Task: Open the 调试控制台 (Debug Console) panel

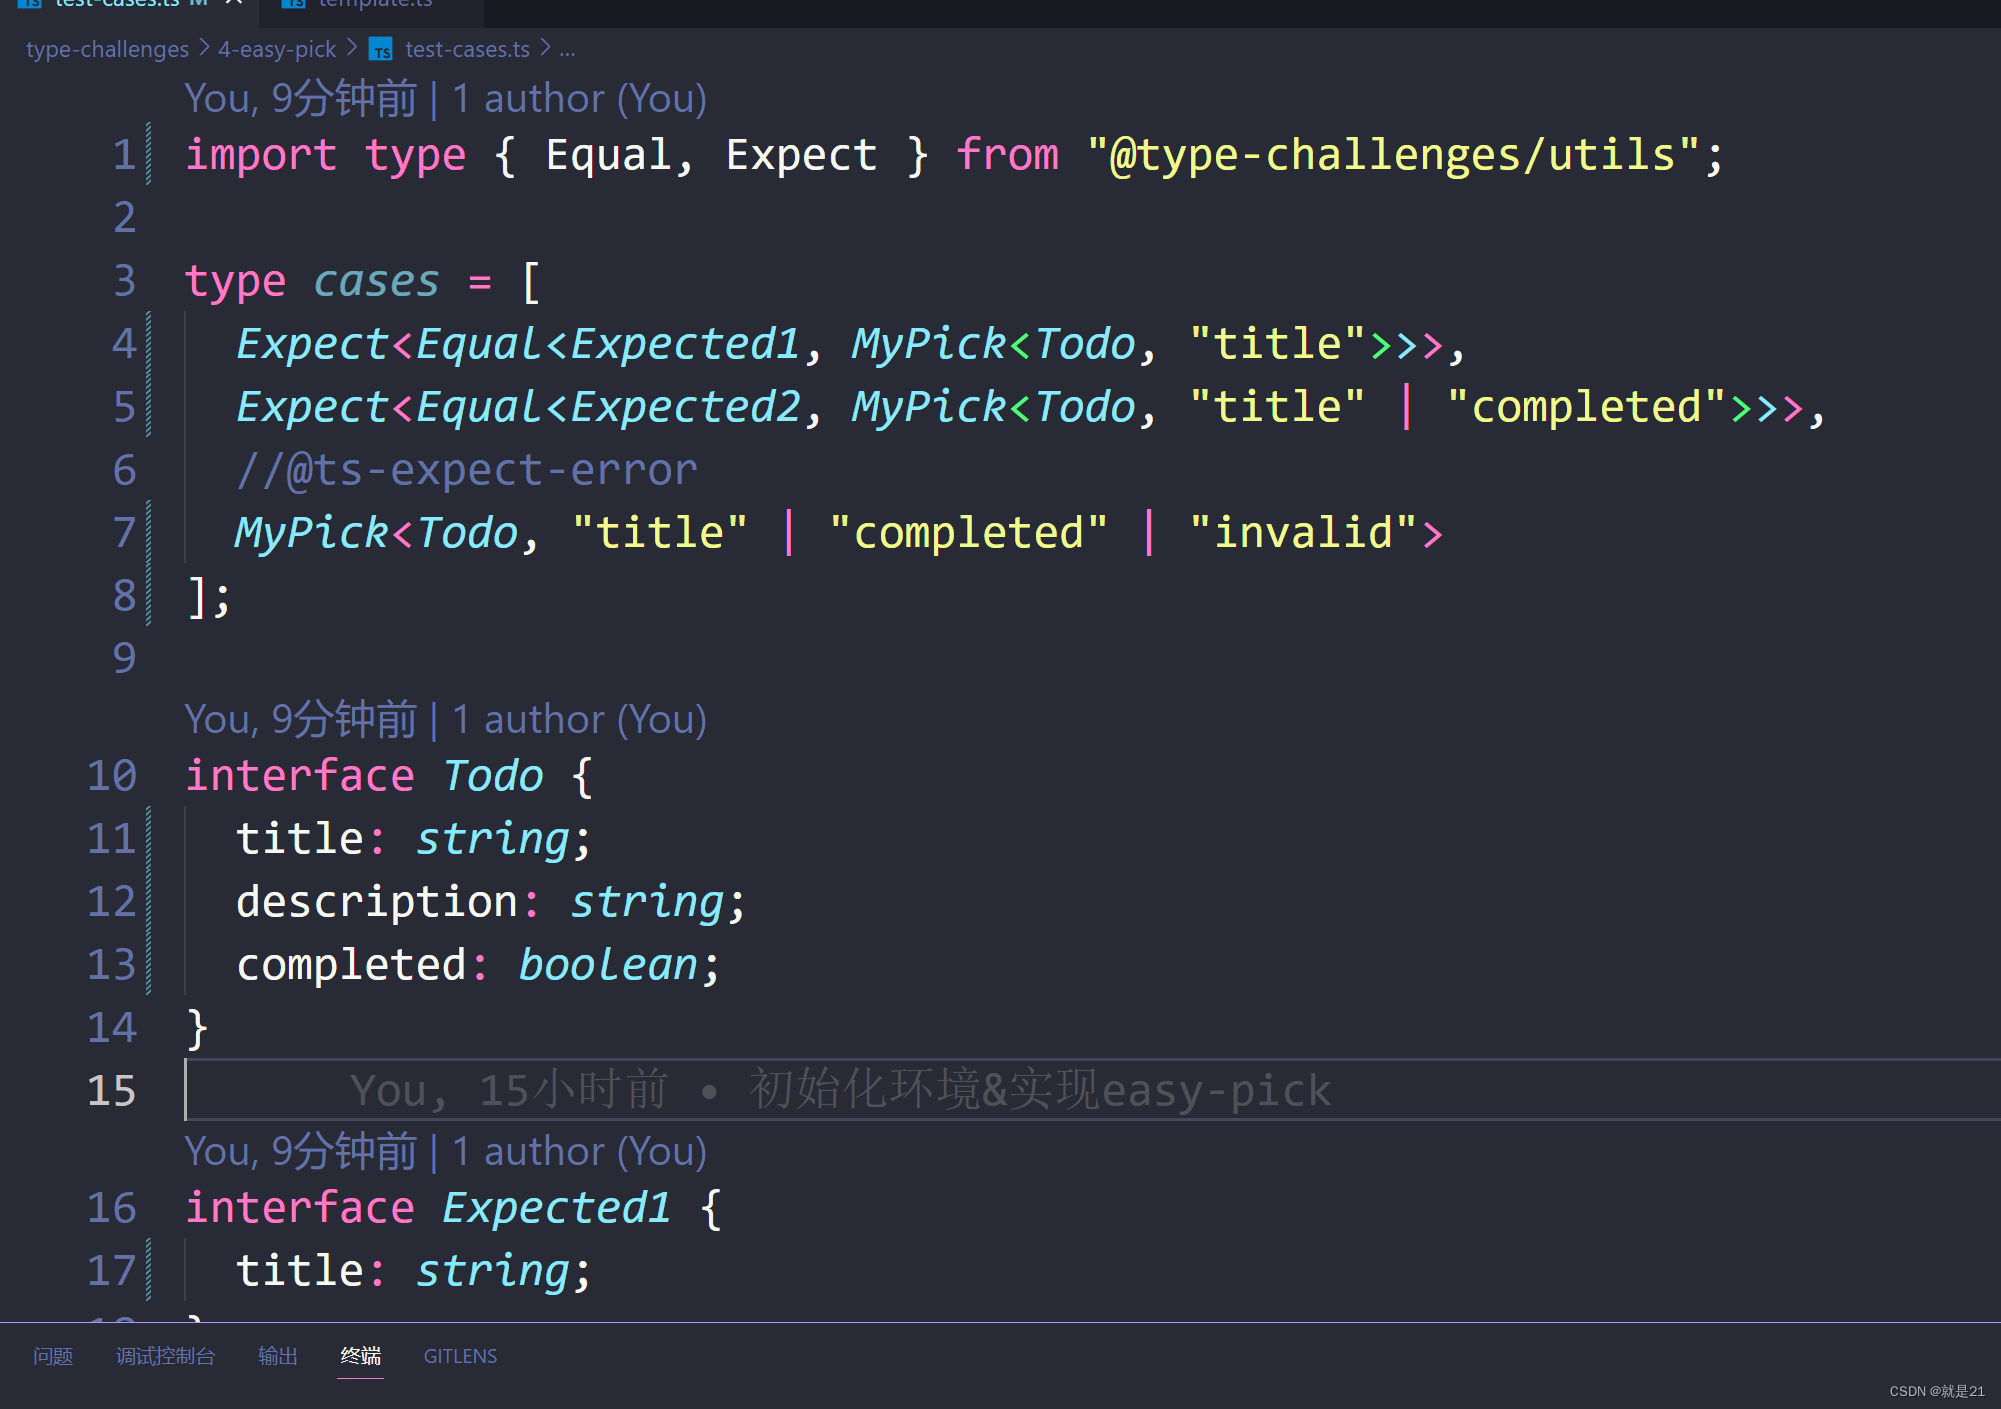Action: [166, 1356]
